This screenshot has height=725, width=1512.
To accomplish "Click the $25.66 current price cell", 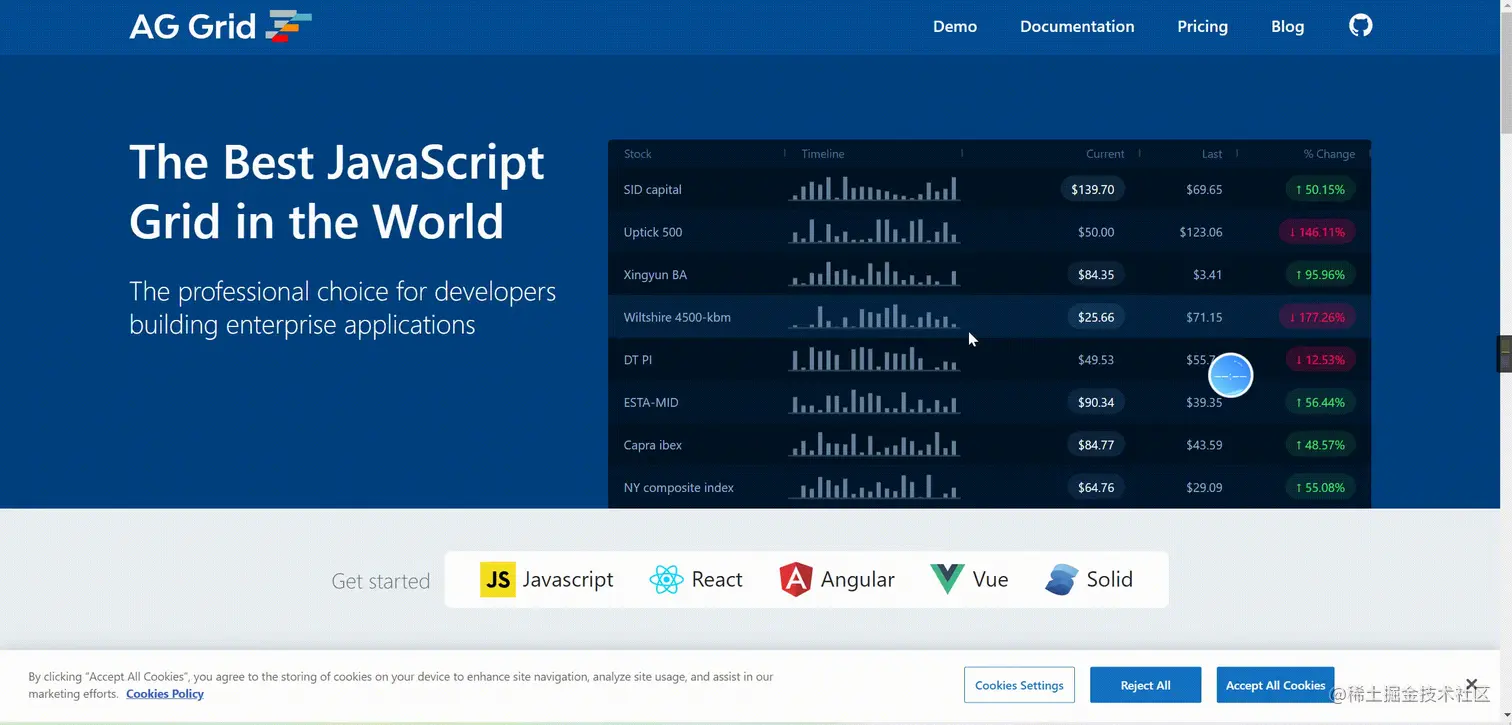I will tap(1096, 317).
